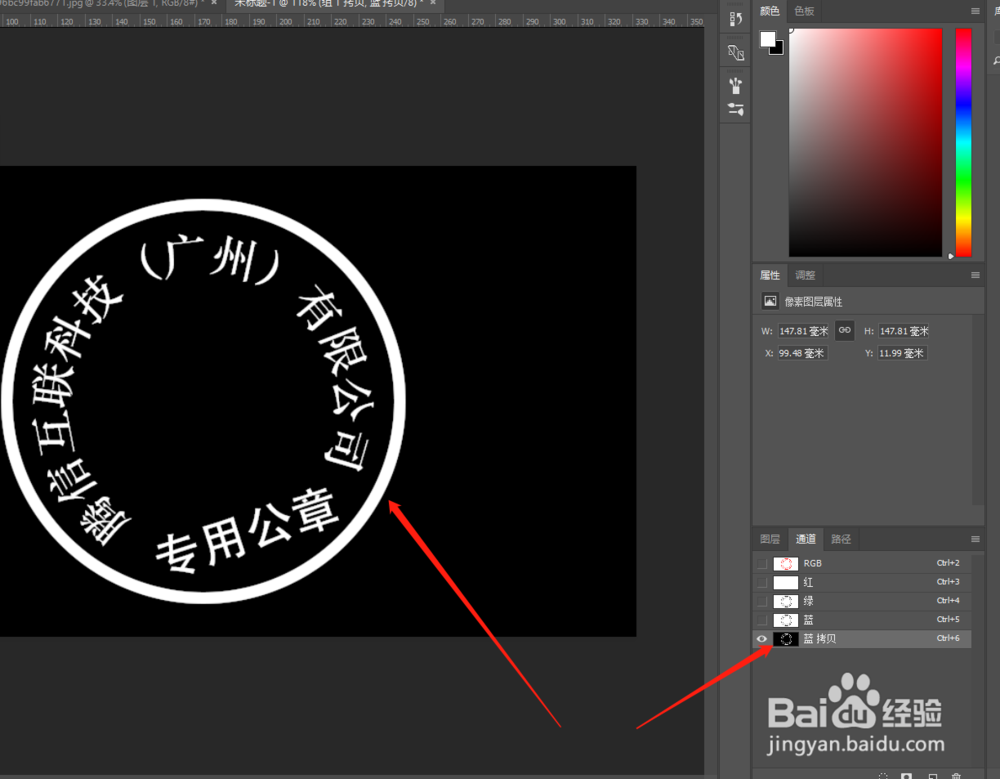Viewport: 1000px width, 779px height.
Task: Open the History panel icon
Action: [735, 19]
